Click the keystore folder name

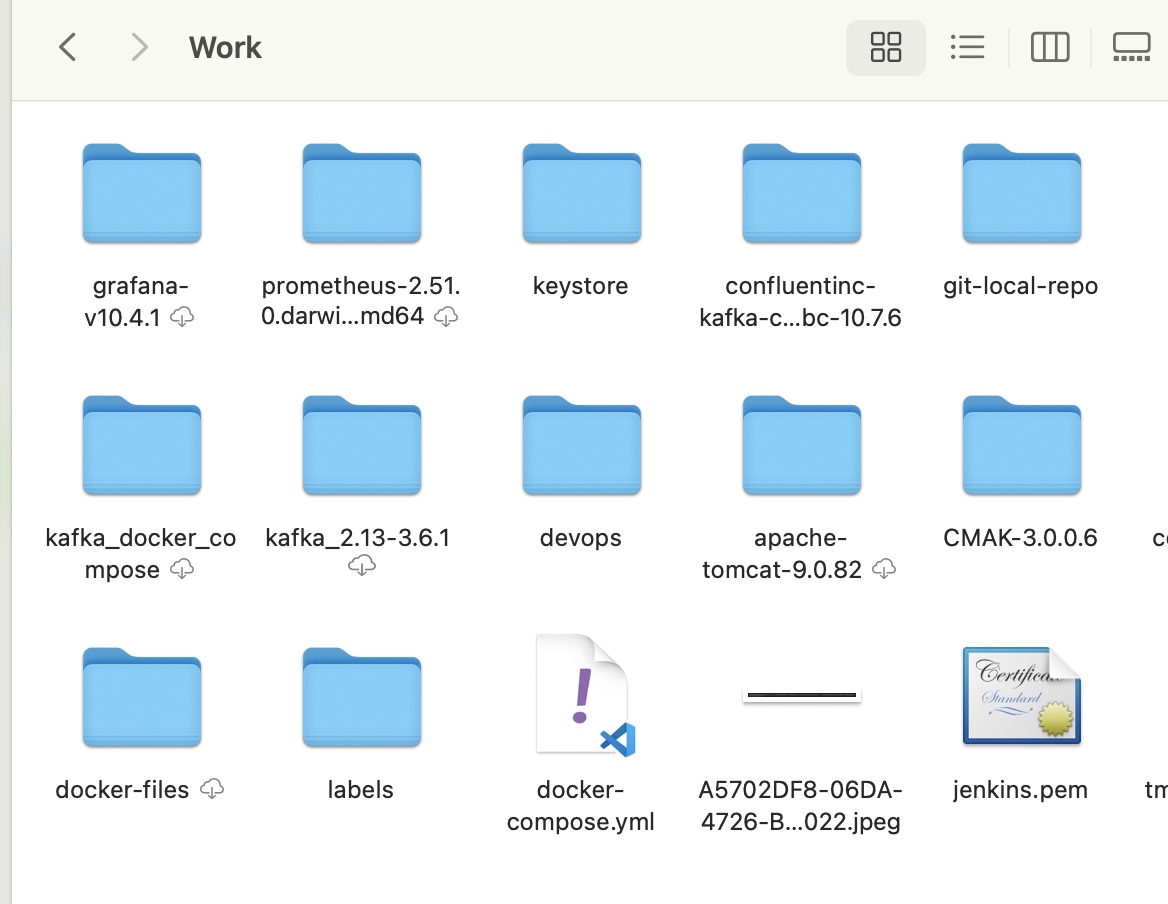click(580, 286)
